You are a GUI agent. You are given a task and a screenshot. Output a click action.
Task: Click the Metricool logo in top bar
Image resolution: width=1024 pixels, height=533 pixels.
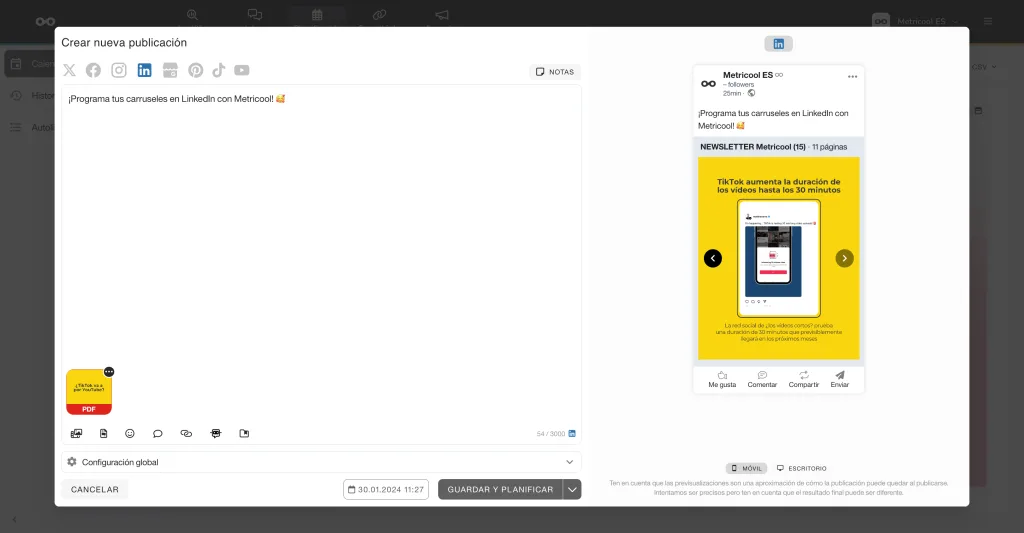46,22
